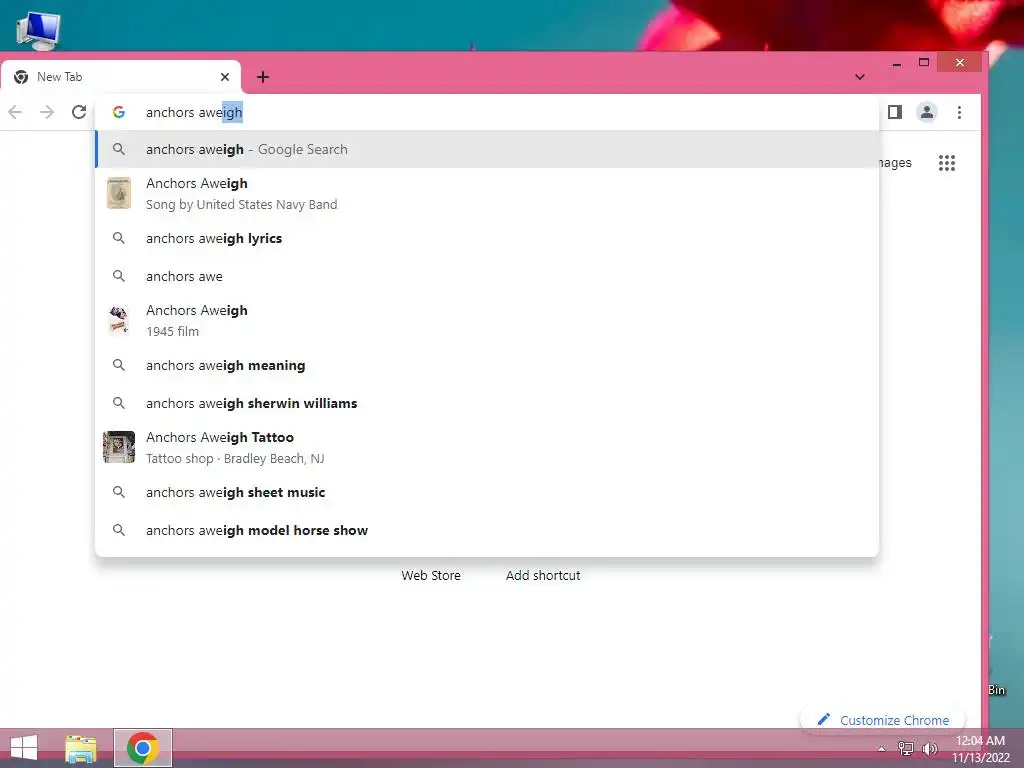Open the Windows Start button

(x=24, y=748)
